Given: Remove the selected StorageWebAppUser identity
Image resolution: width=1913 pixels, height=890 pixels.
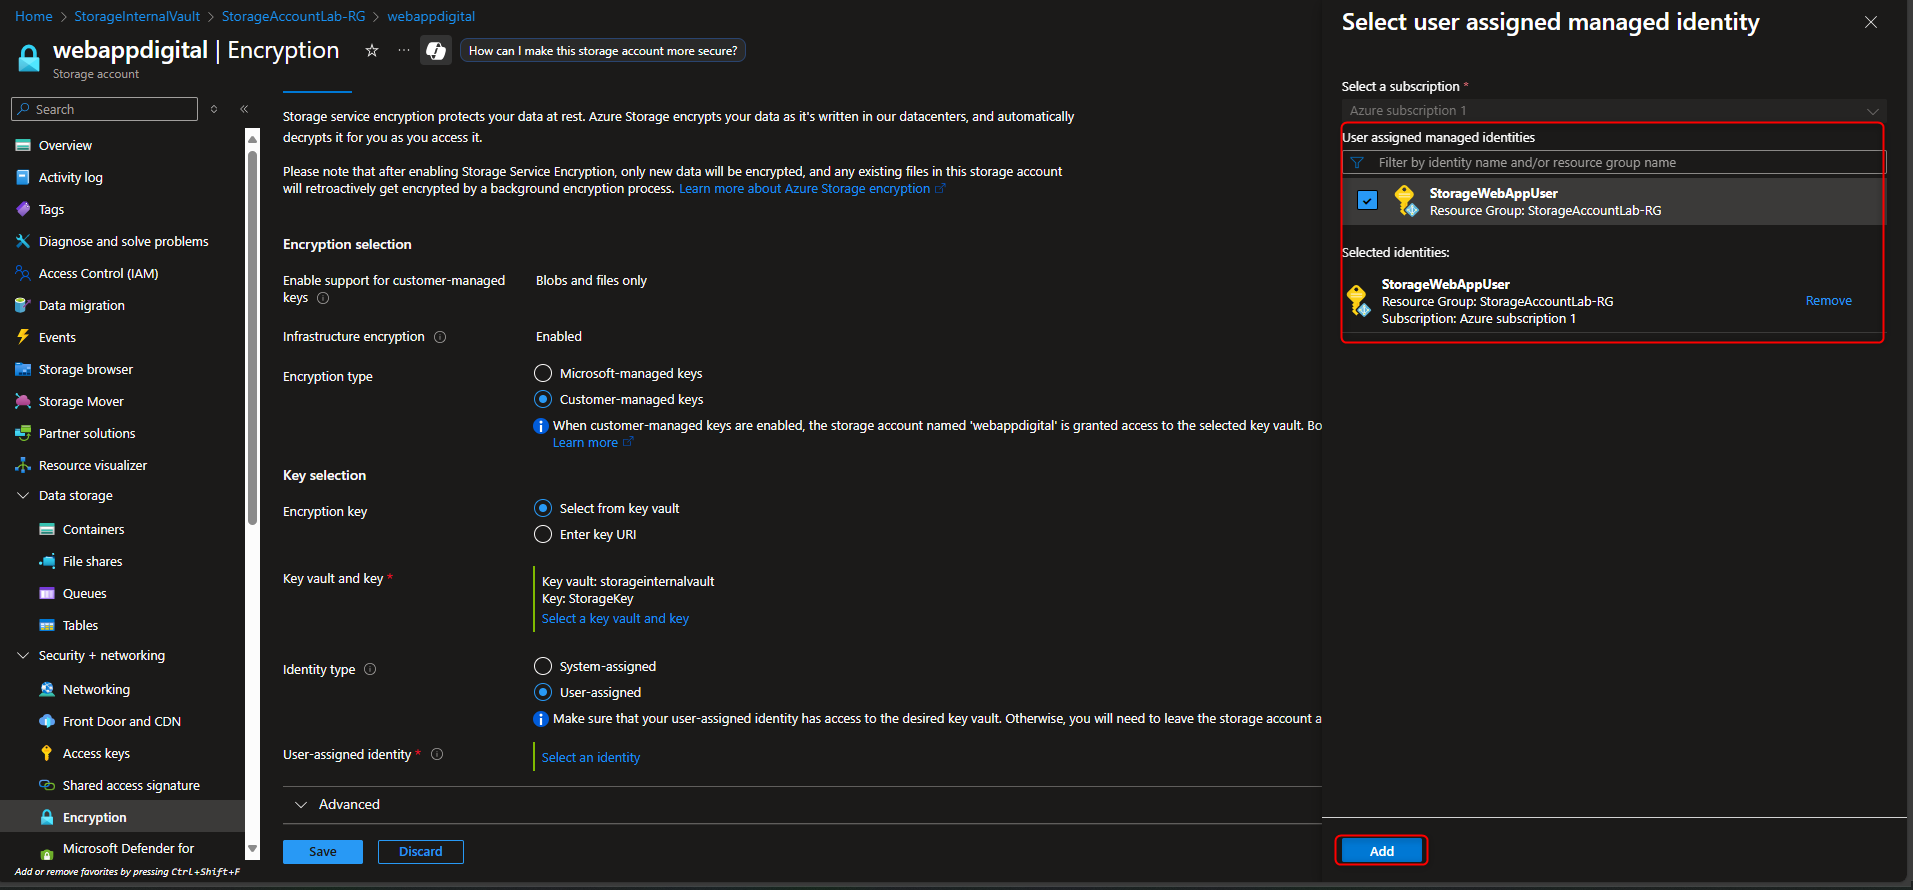Looking at the screenshot, I should (1828, 300).
